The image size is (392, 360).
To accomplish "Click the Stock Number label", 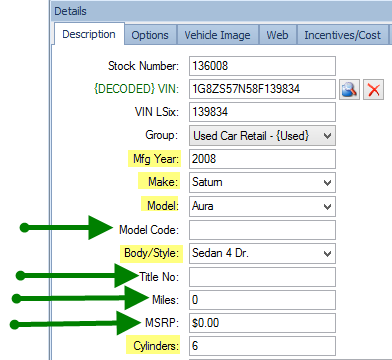I will (143, 66).
